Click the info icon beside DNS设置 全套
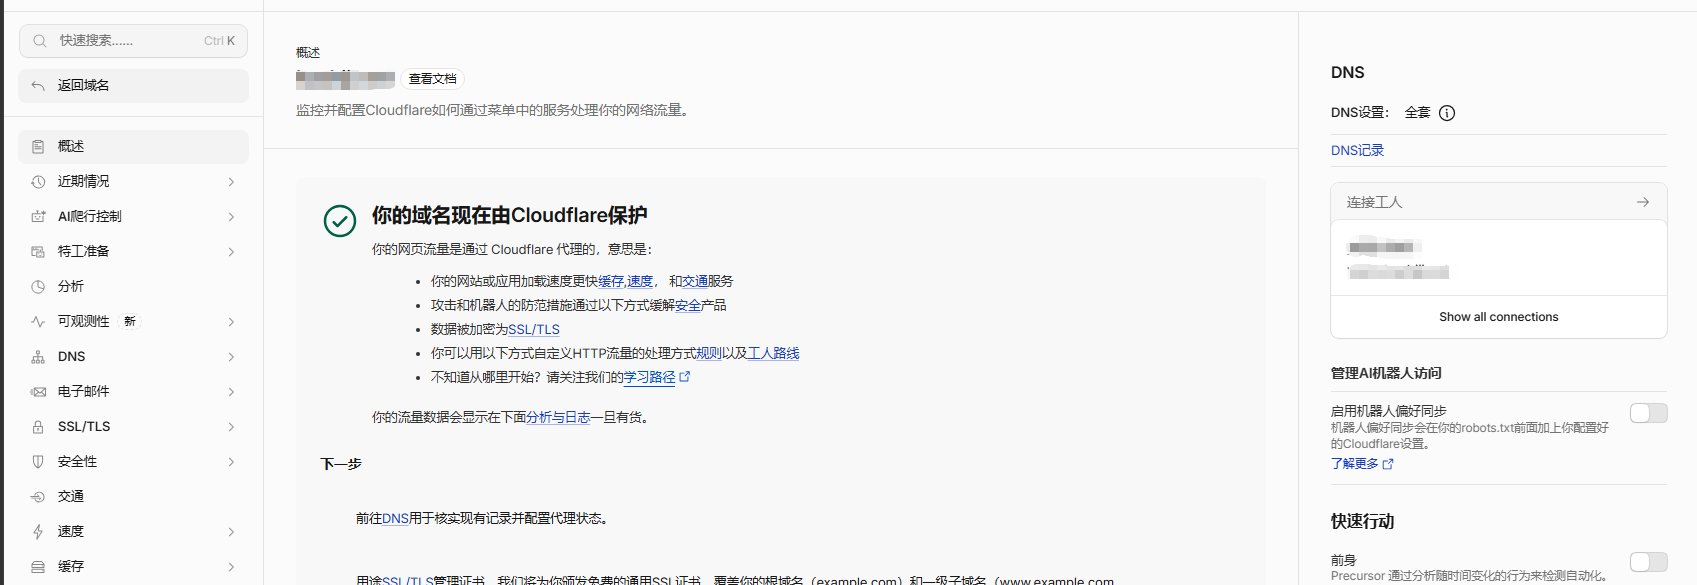This screenshot has width=1697, height=585. click(x=1447, y=113)
